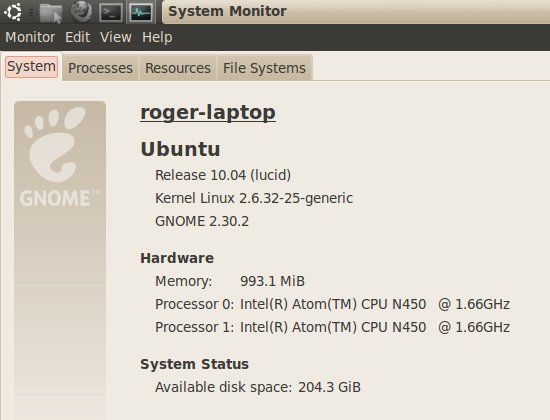Click the Ubuntu logo menu icon

pyautogui.click(x=13, y=11)
